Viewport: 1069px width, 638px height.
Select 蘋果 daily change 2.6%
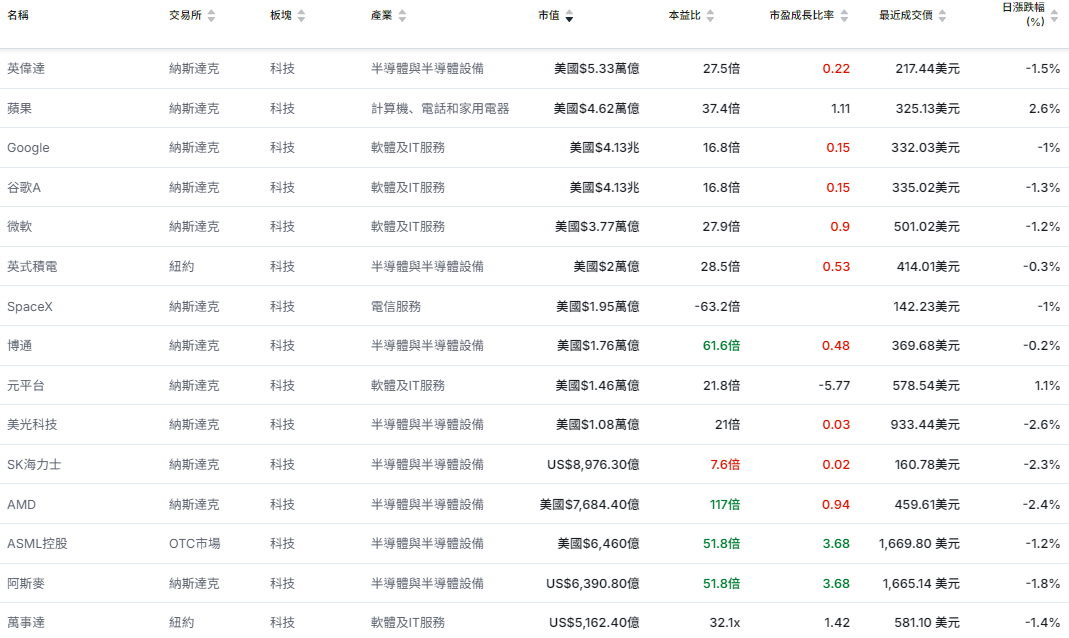1044,108
